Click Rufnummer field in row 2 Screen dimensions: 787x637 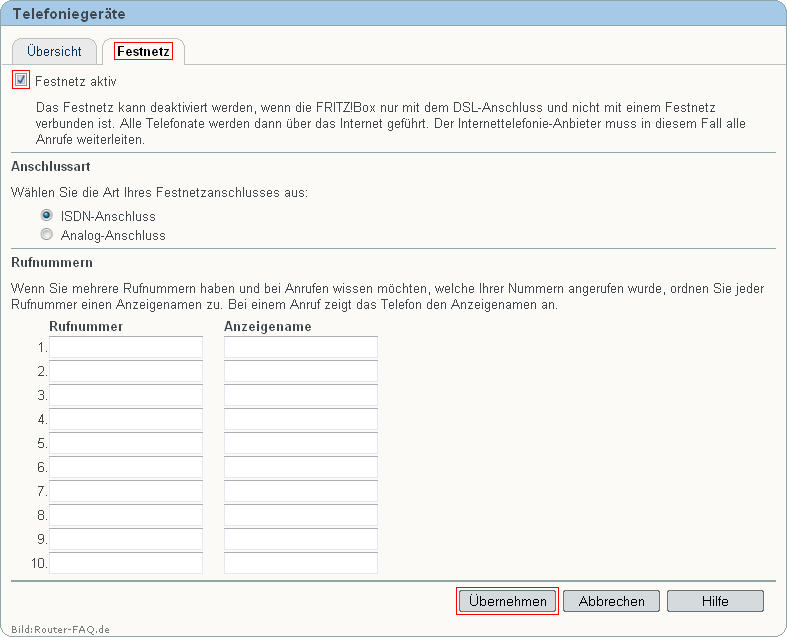[x=126, y=371]
